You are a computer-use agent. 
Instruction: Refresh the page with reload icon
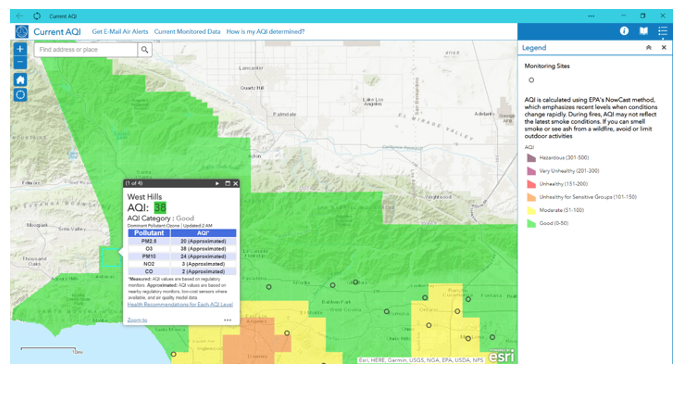click(x=37, y=16)
